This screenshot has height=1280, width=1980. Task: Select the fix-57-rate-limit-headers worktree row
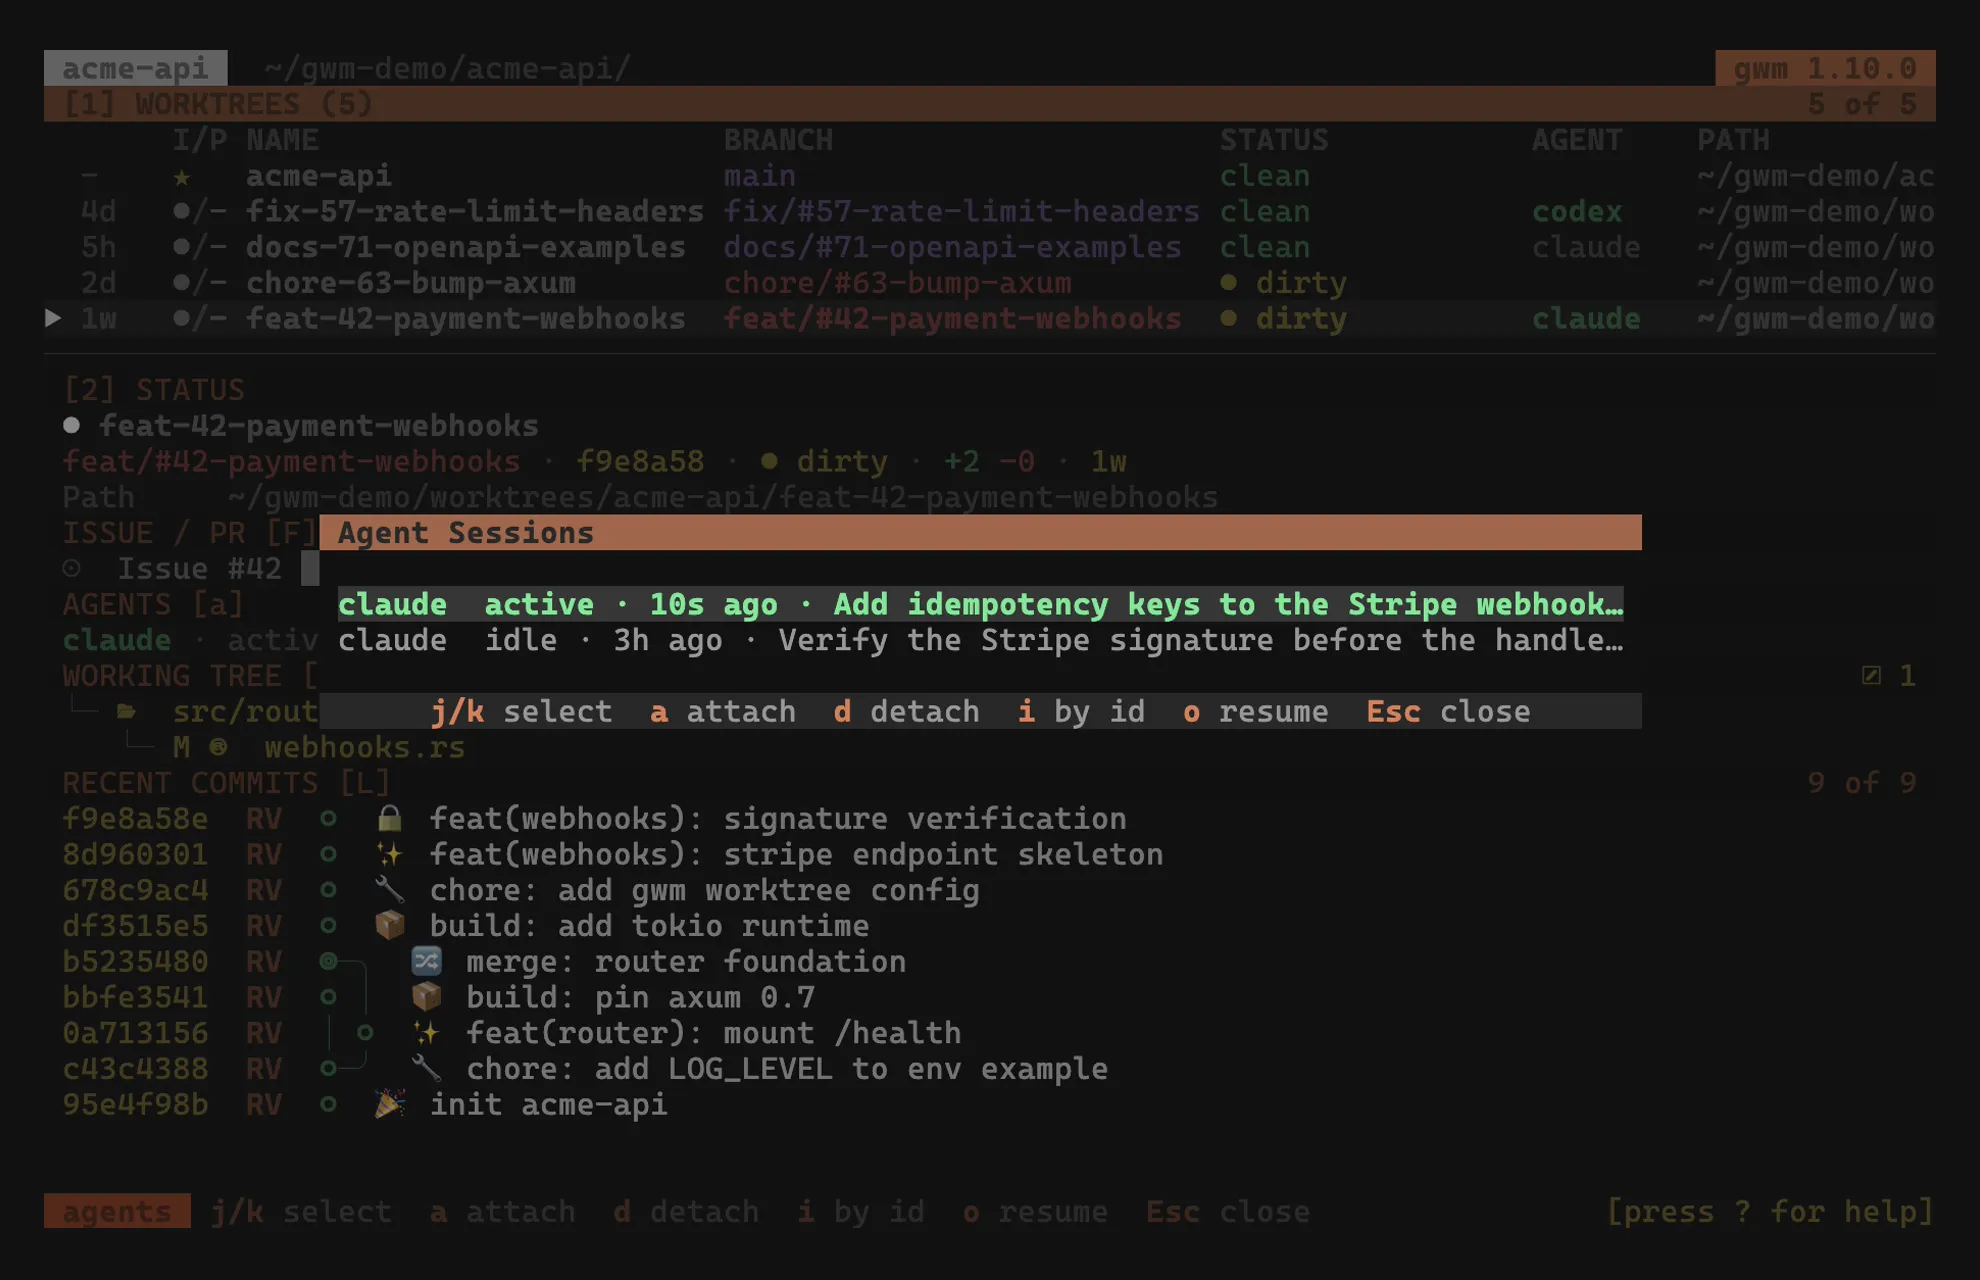coord(990,212)
